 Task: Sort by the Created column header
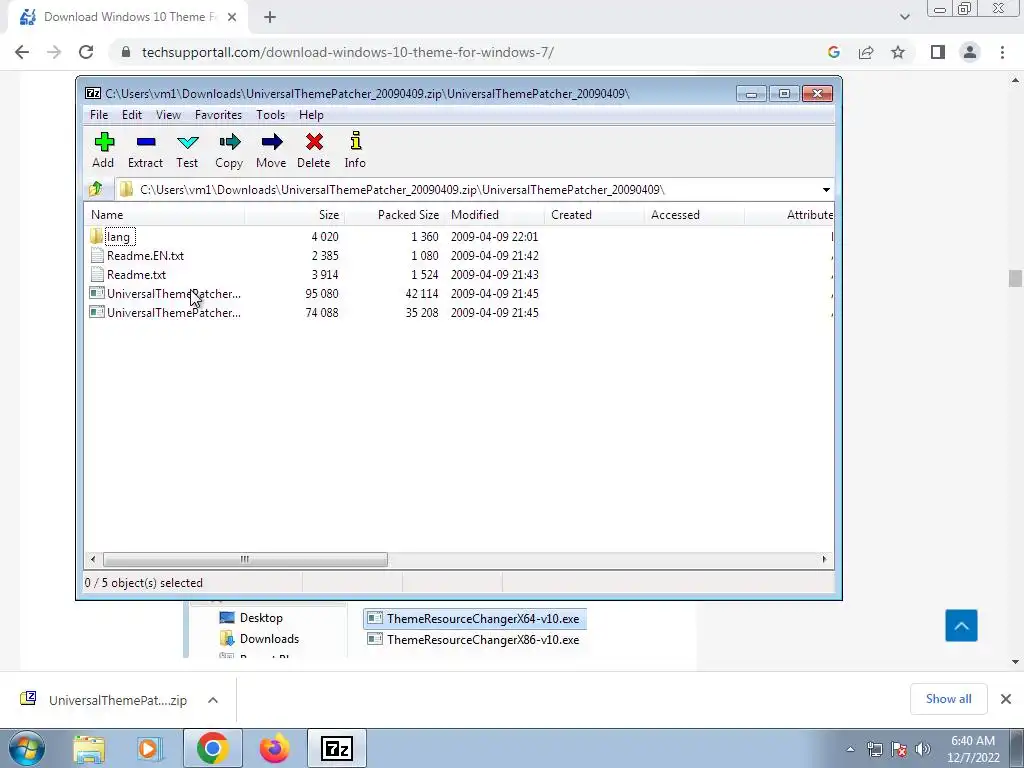(x=594, y=215)
